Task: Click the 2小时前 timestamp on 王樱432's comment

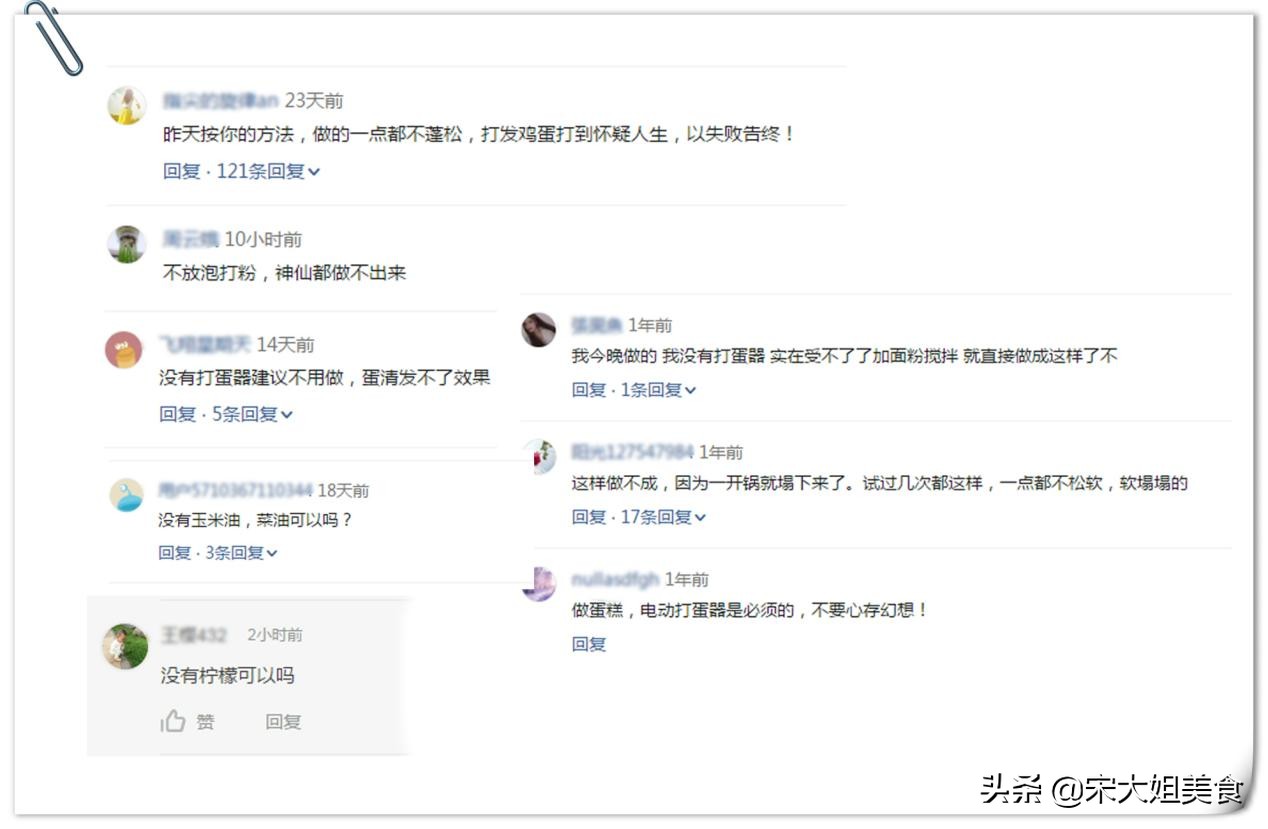Action: pos(275,634)
